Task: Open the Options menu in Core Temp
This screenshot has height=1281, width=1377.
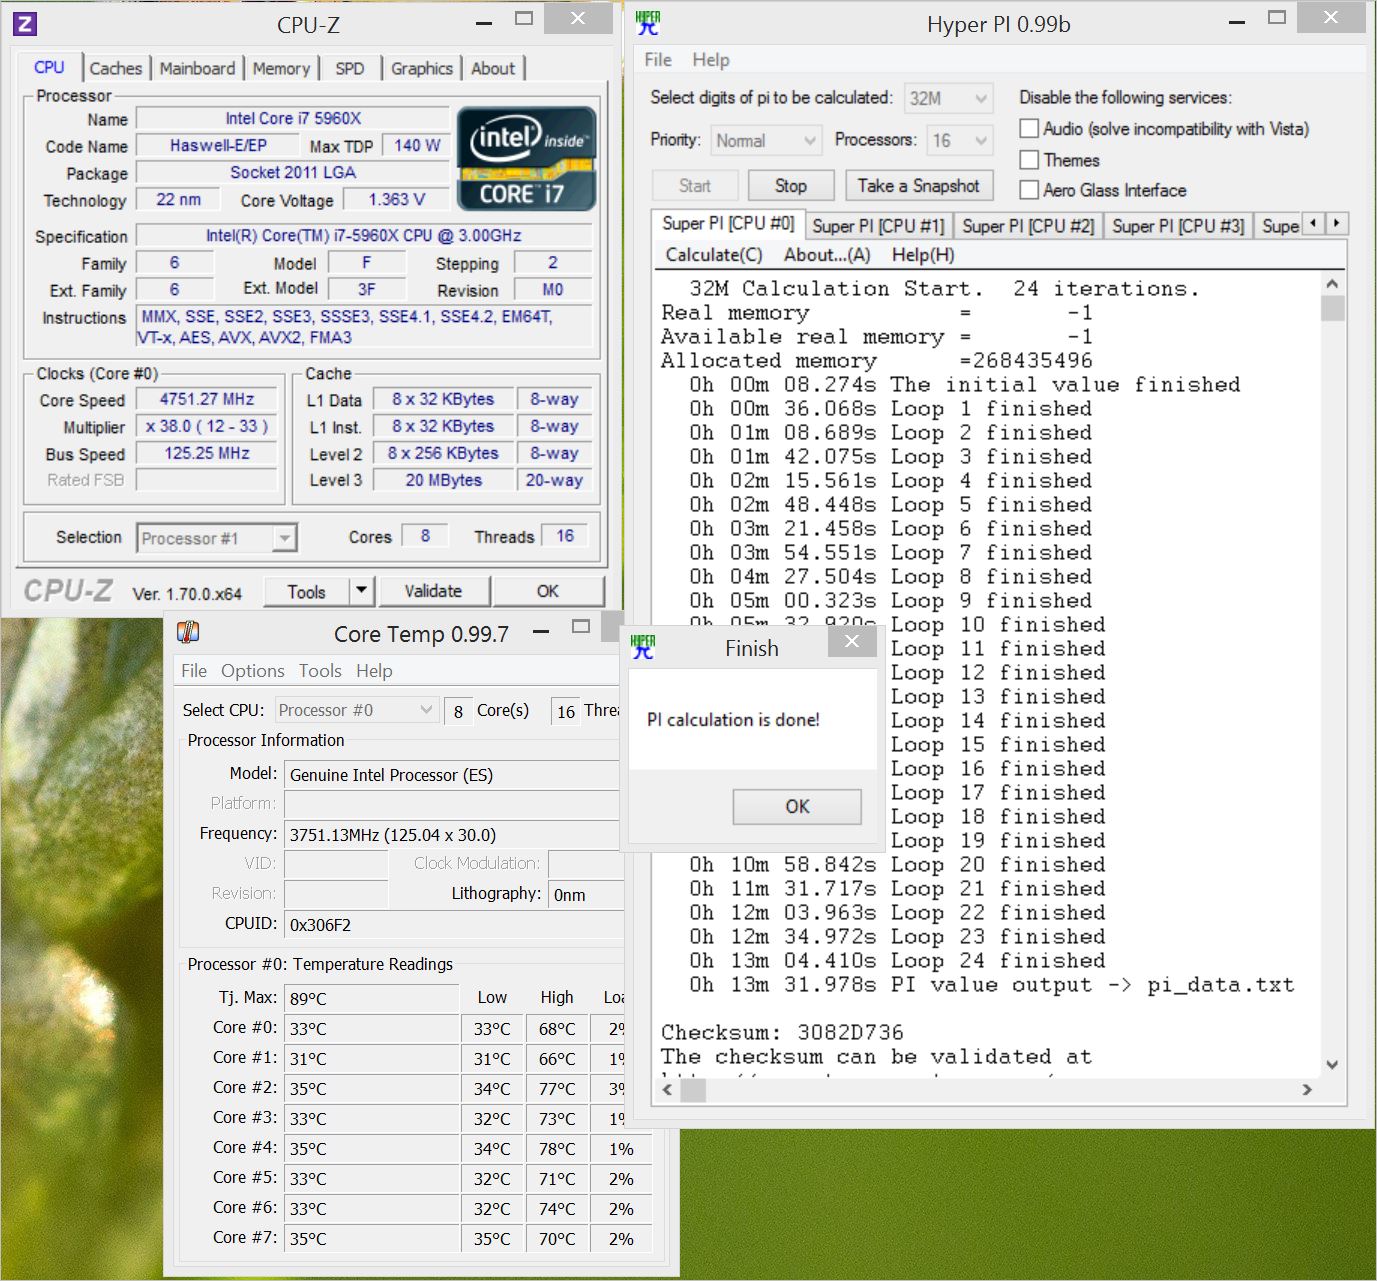Action: (x=253, y=671)
